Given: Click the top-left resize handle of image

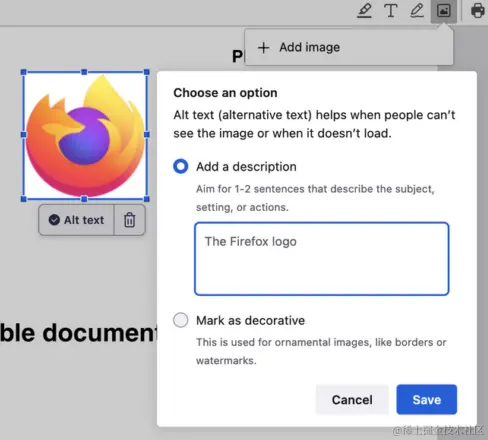Looking at the screenshot, I should point(24,72).
